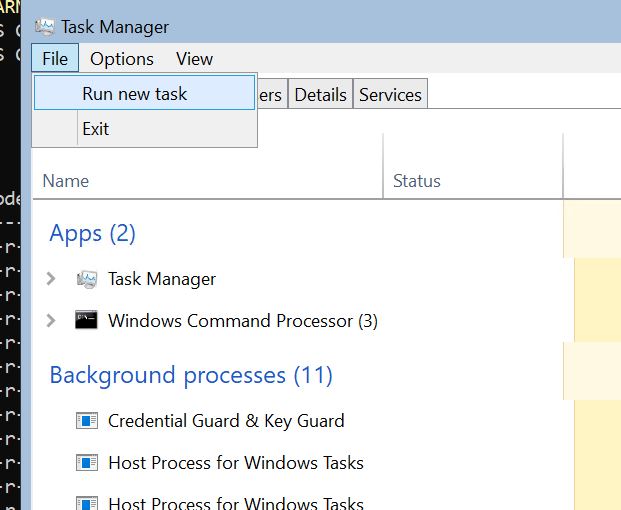Select the Windows Command Processor (3) row label

coord(242,321)
